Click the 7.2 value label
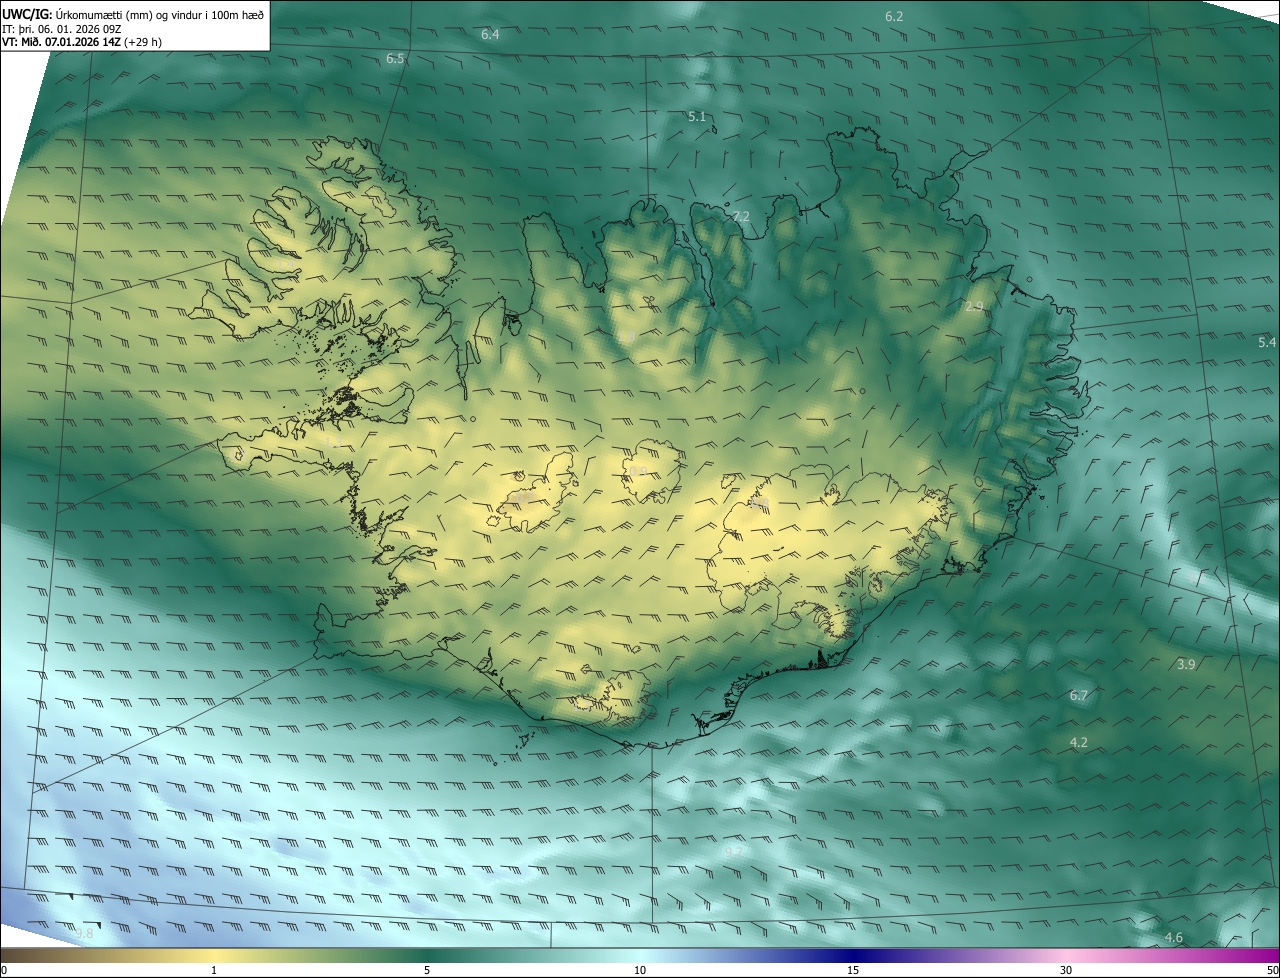The image size is (1280, 978). pos(741,216)
